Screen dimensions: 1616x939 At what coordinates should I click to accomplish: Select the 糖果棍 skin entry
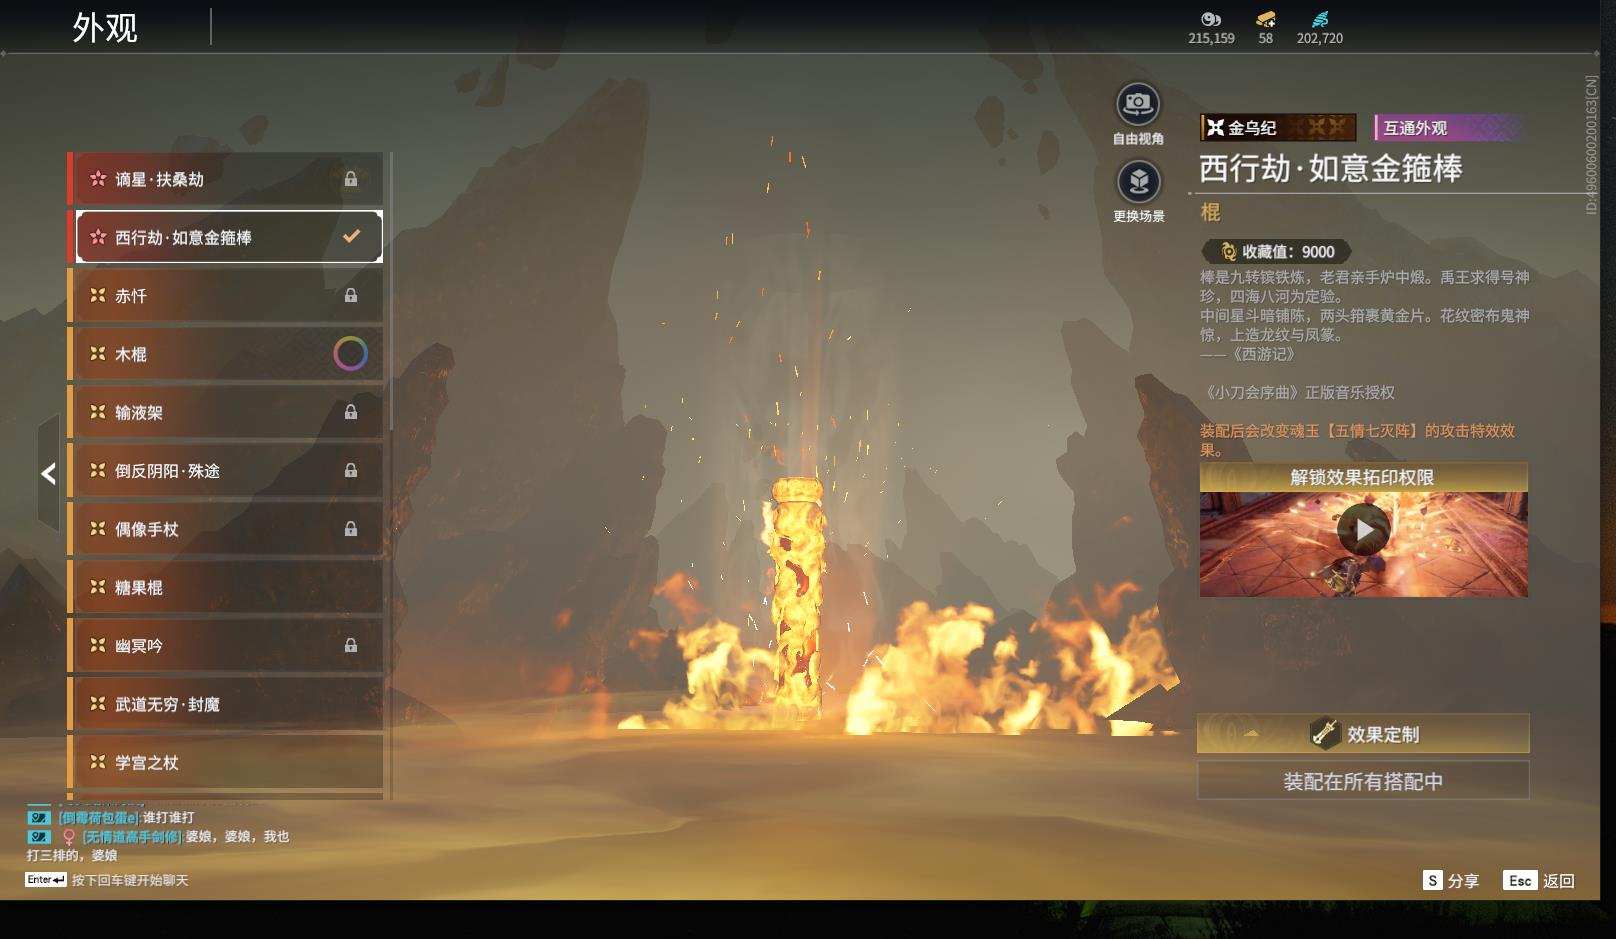(x=226, y=588)
